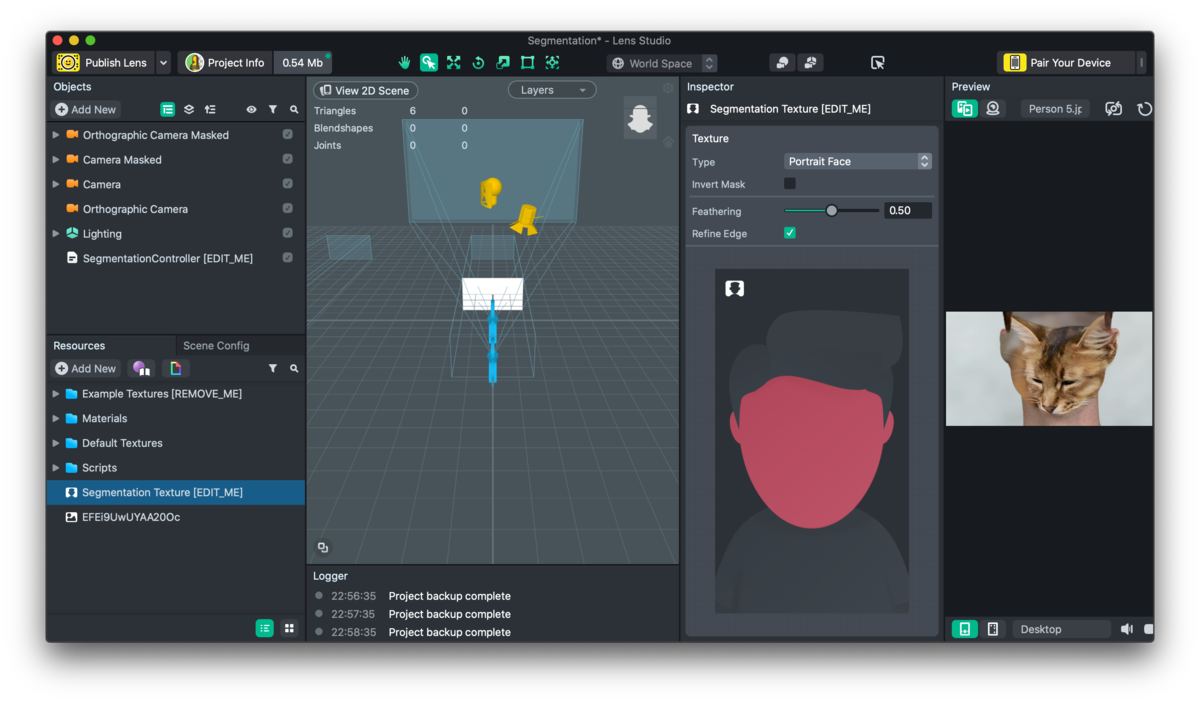
Task: Open the World Space dropdown
Action: click(662, 63)
